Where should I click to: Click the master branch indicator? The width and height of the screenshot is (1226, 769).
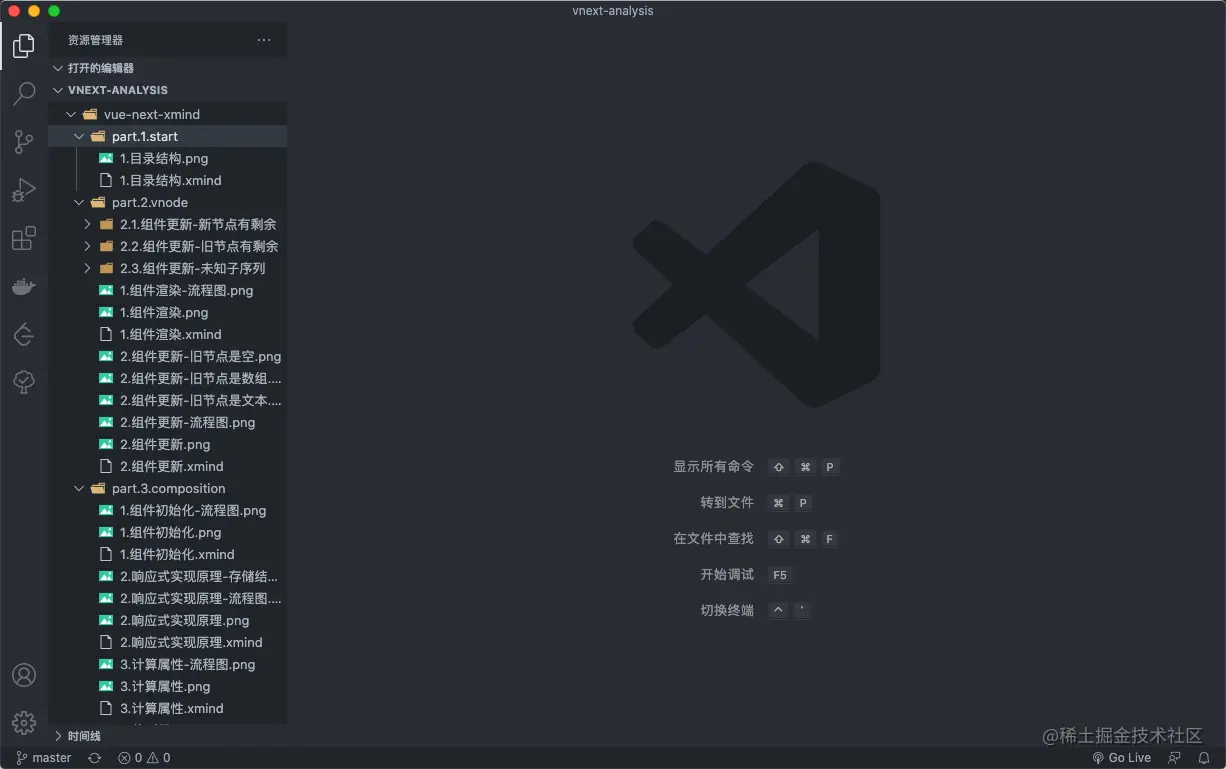41,757
